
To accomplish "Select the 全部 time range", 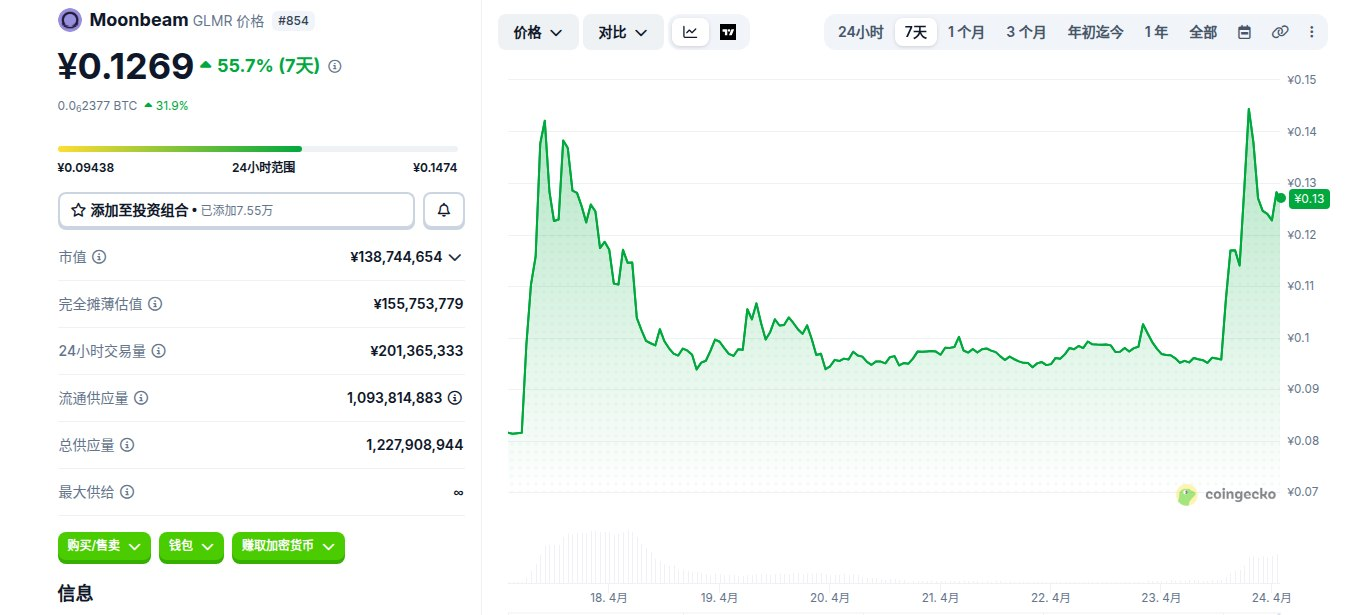I will tap(1203, 32).
